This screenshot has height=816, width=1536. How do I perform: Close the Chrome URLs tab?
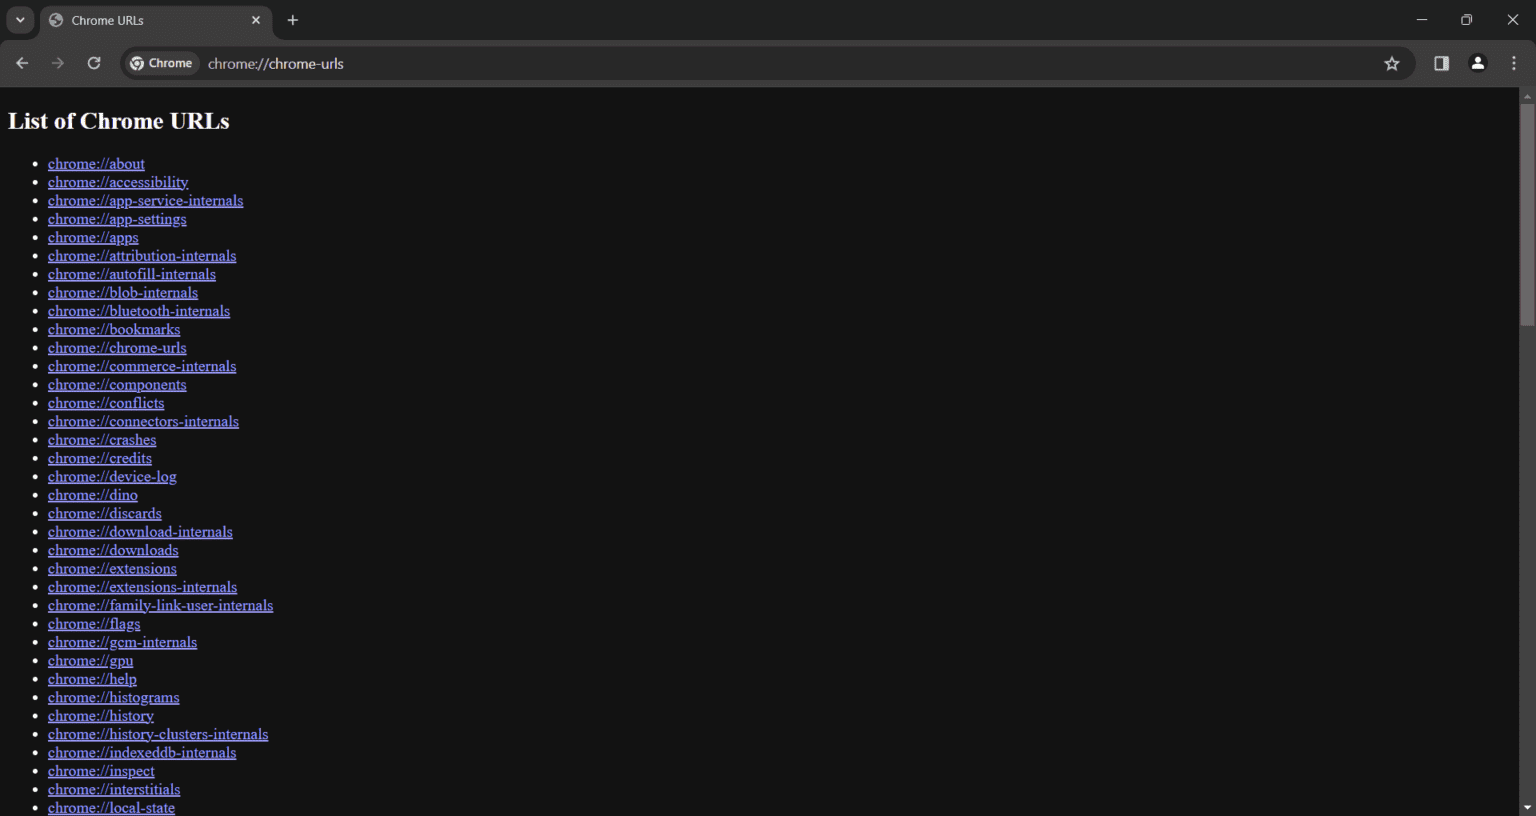click(x=256, y=20)
